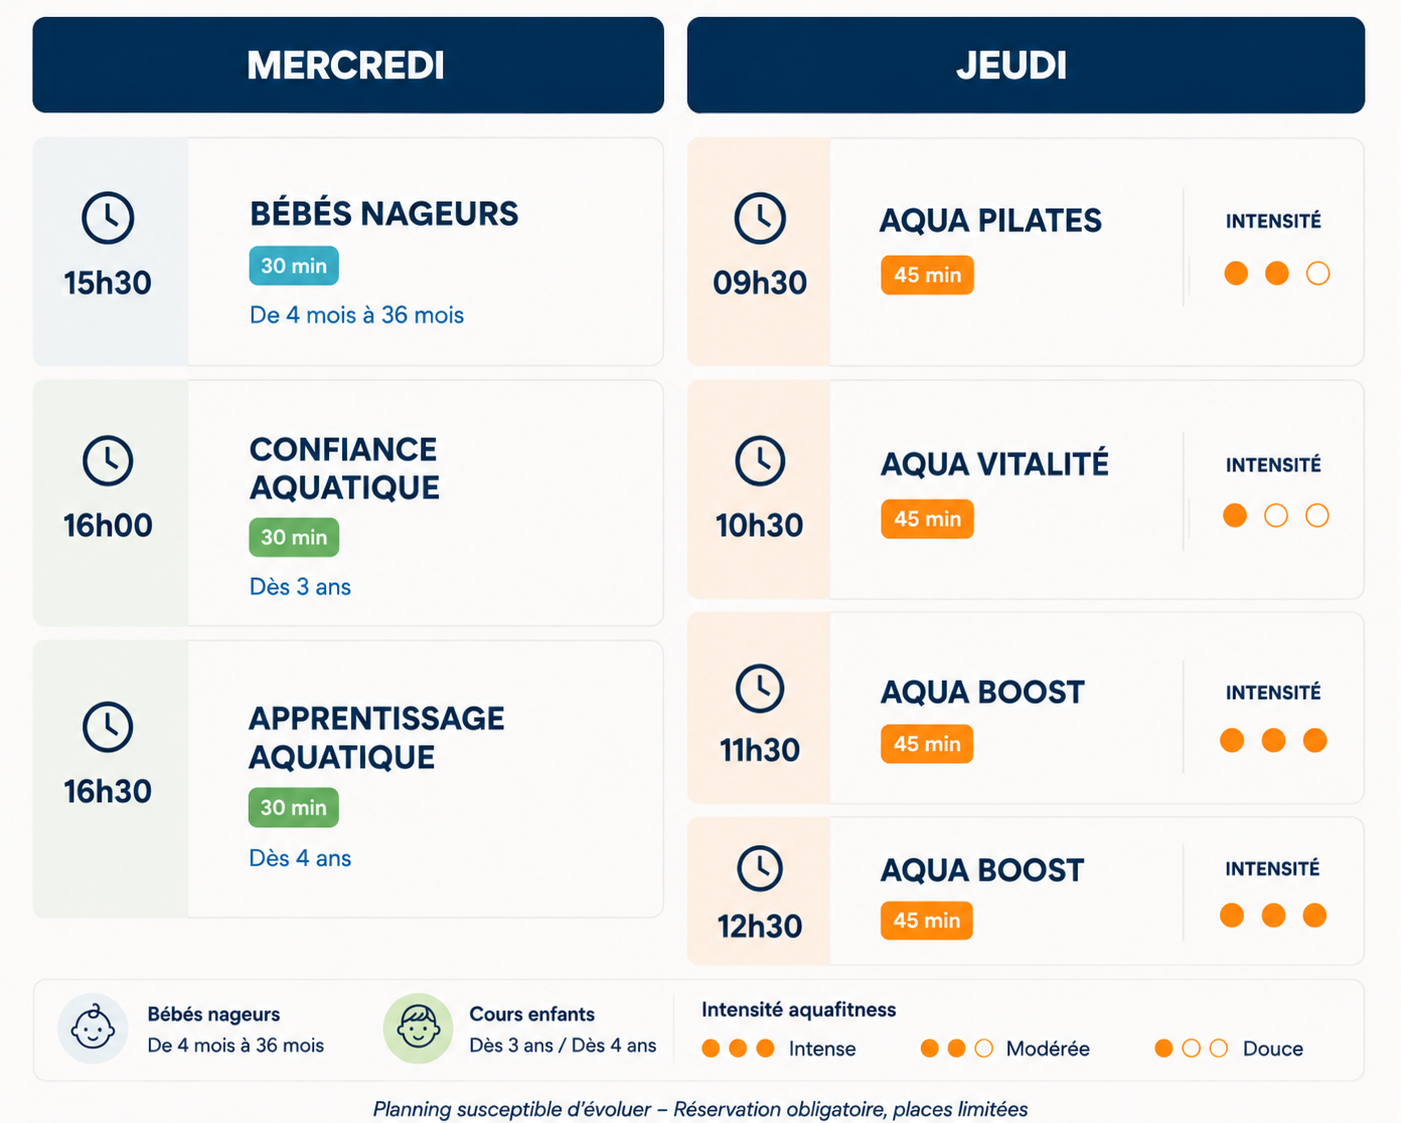
Task: Open the 'Dès 4 ans' link
Action: click(300, 858)
